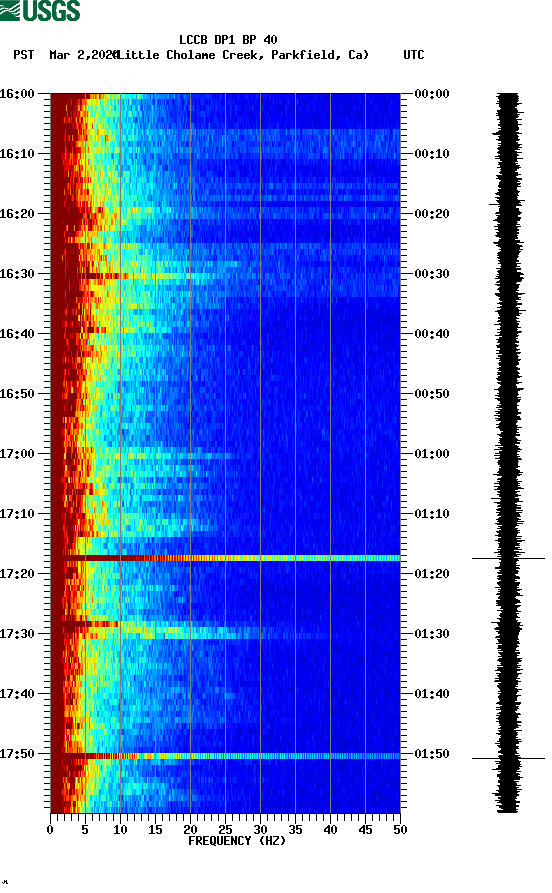Click the '35' frequency axis label
Viewport: 552px width, 893px height.
tap(295, 830)
